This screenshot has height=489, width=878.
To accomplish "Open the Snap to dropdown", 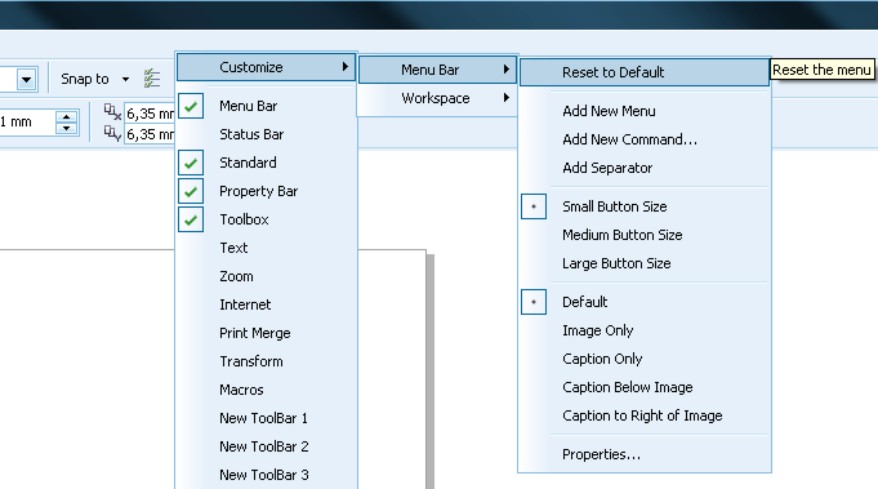I will click(x=95, y=79).
